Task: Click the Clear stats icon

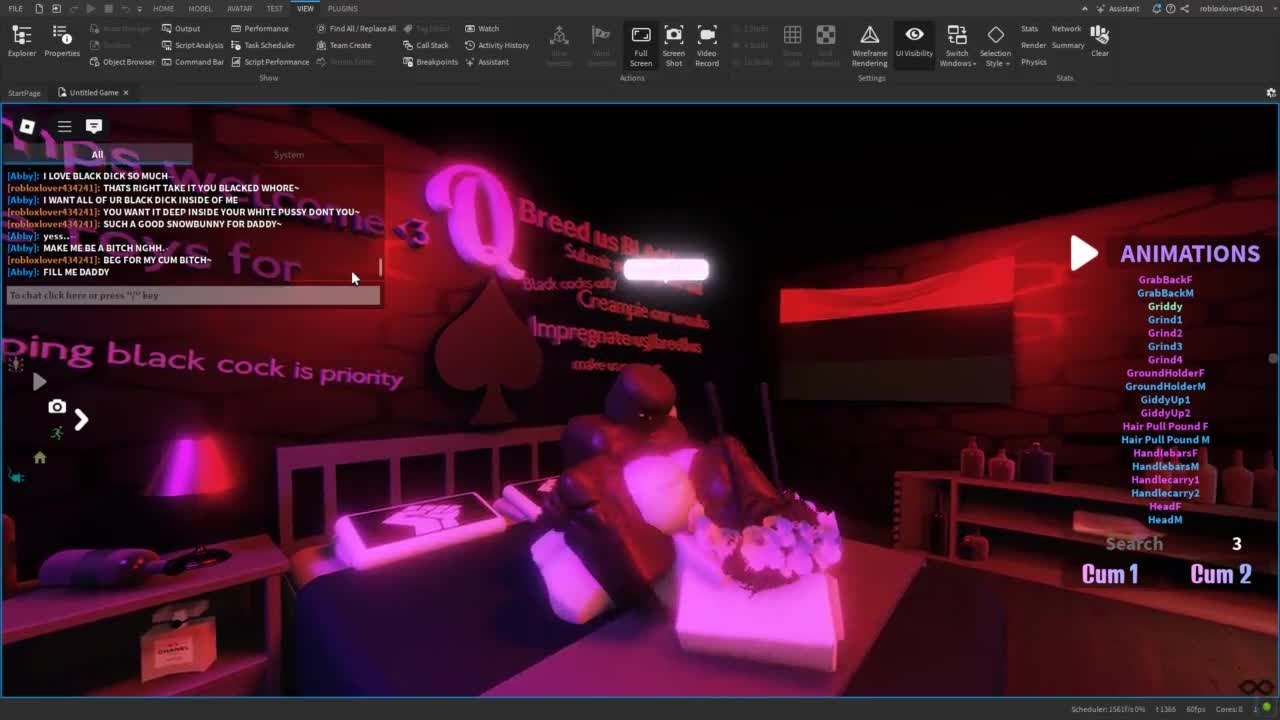Action: pyautogui.click(x=1100, y=40)
